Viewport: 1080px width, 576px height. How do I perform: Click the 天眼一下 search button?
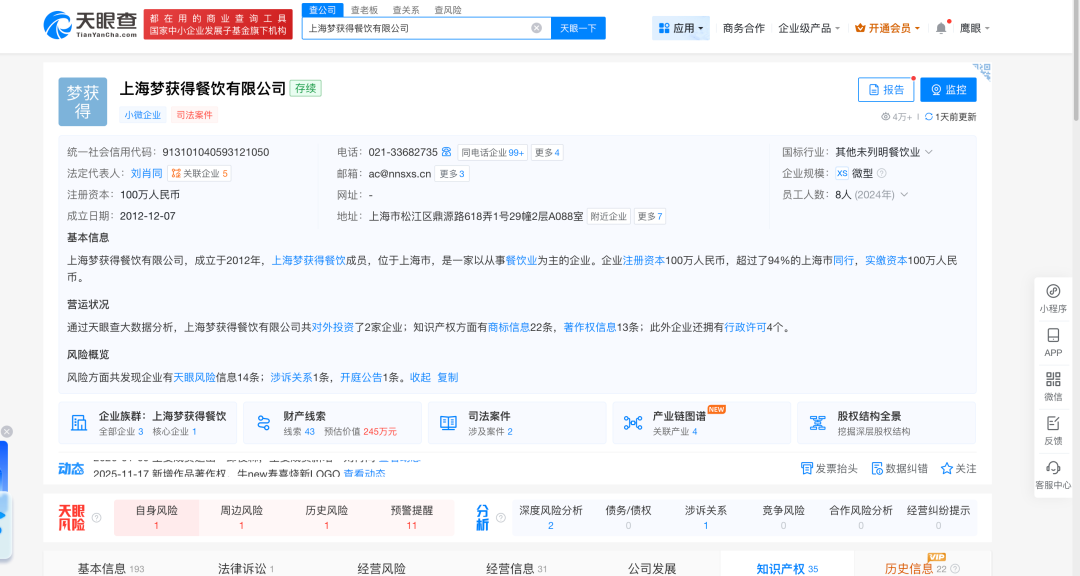pyautogui.click(x=578, y=28)
